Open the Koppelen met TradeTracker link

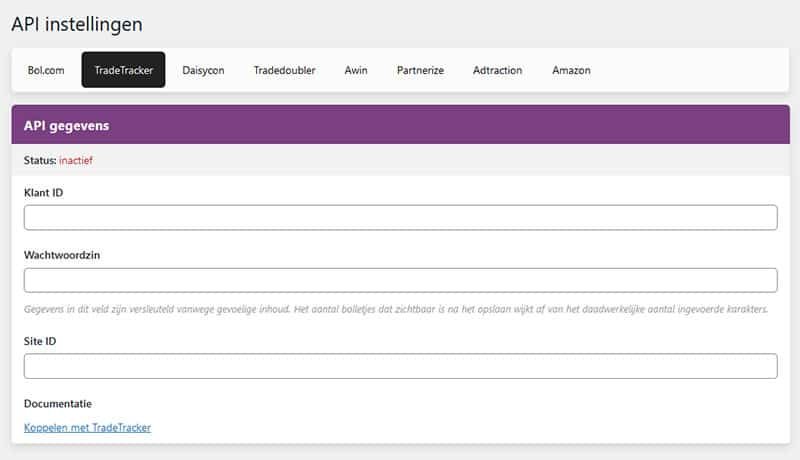pos(87,427)
